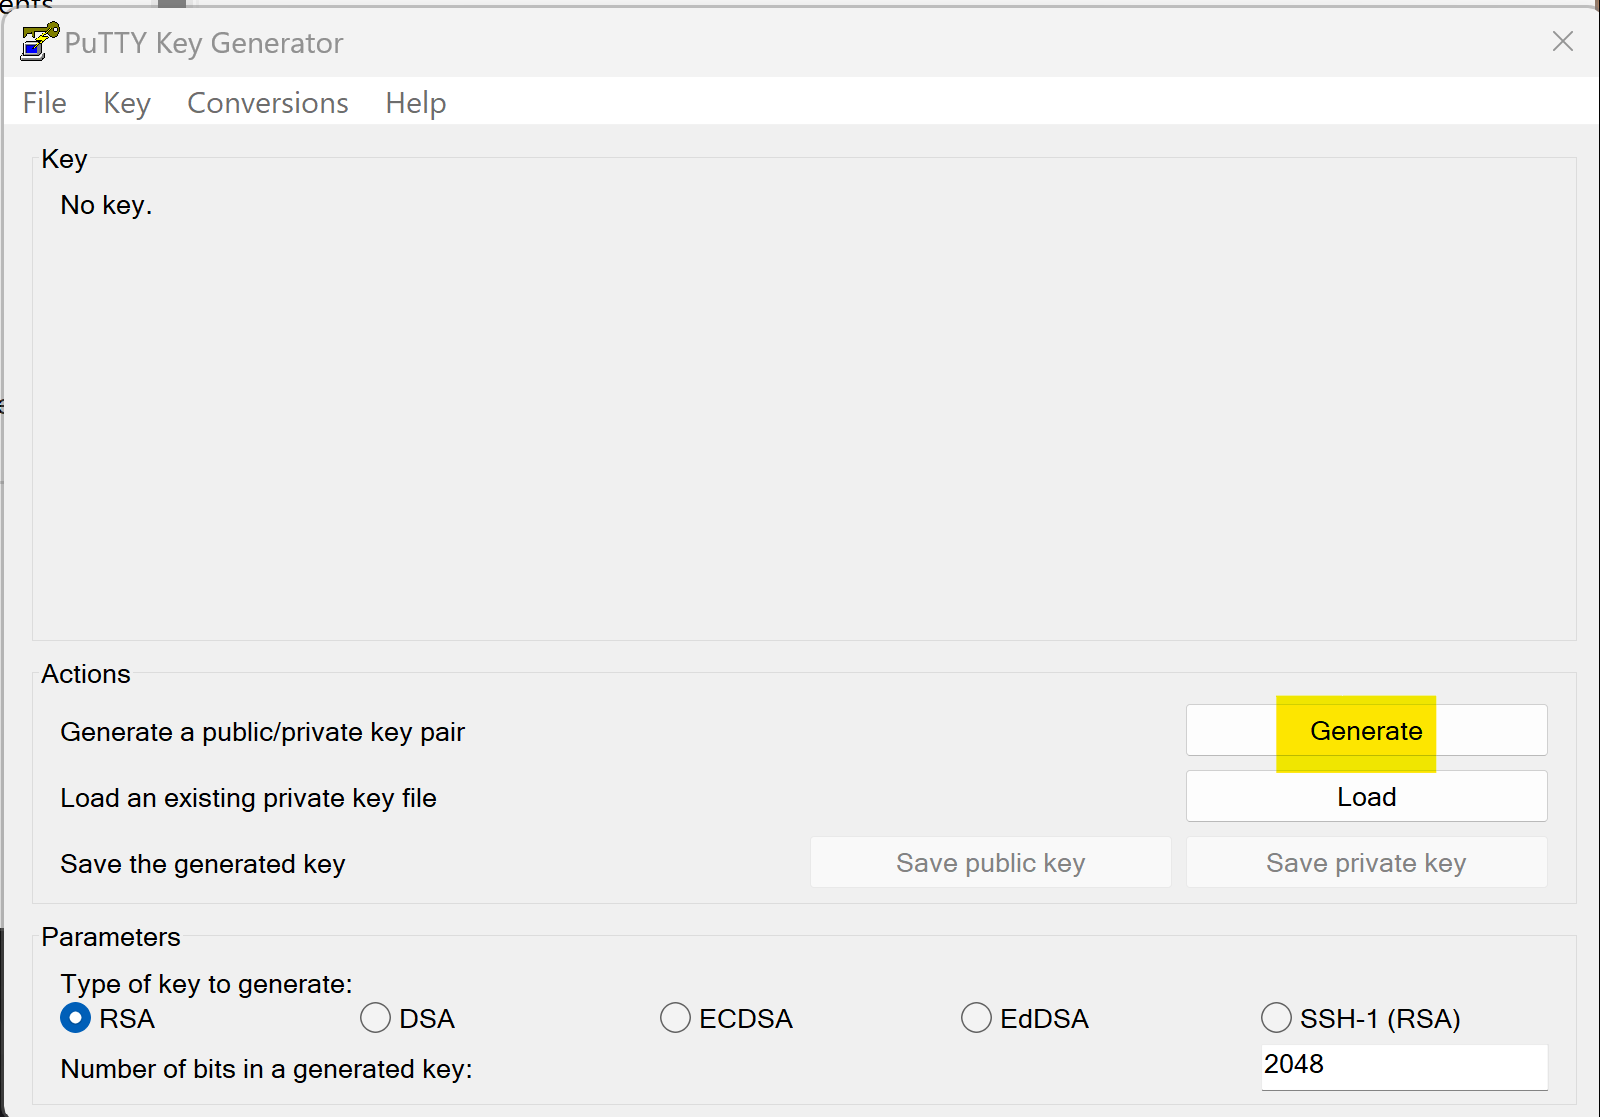Click 'Number of bits in a generated key:' label

tap(266, 1069)
